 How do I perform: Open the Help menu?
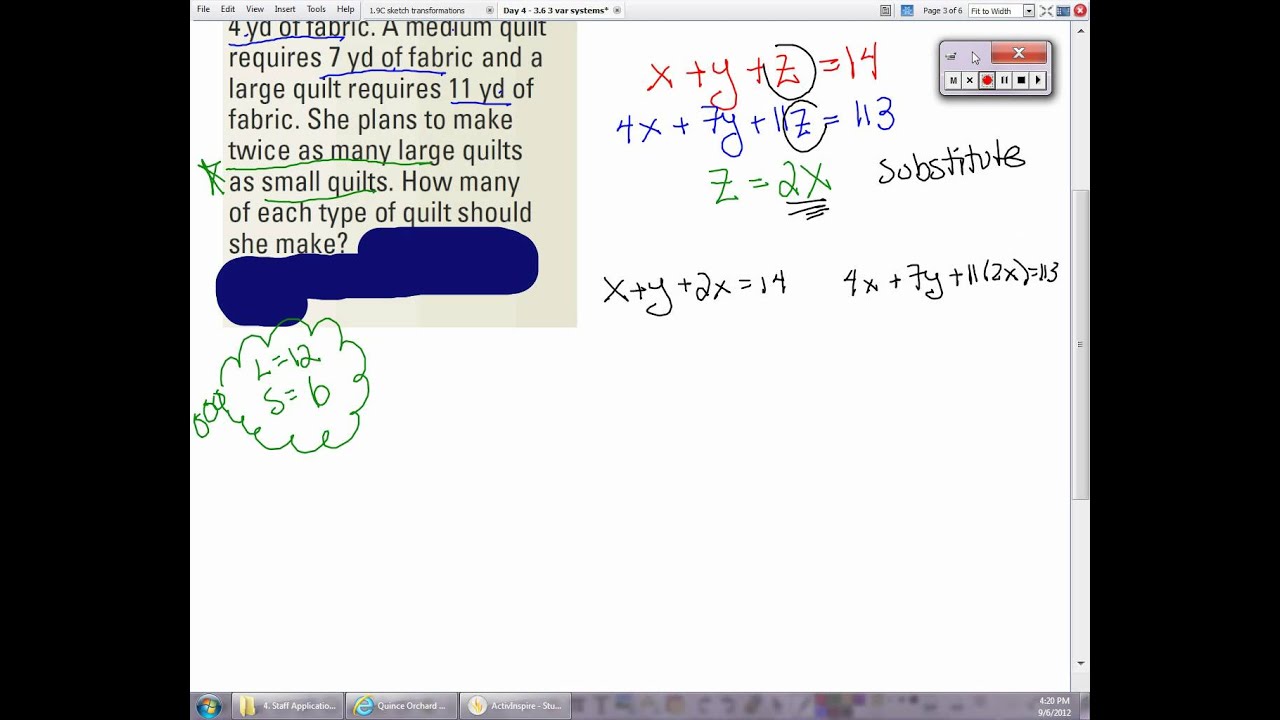tap(345, 10)
